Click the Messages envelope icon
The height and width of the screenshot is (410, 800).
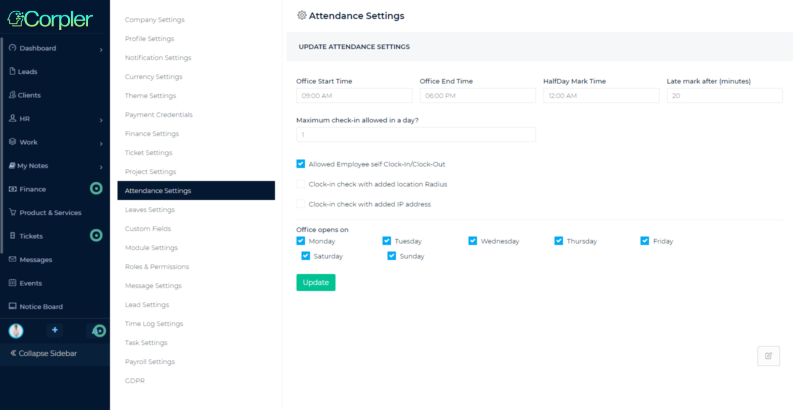point(12,259)
